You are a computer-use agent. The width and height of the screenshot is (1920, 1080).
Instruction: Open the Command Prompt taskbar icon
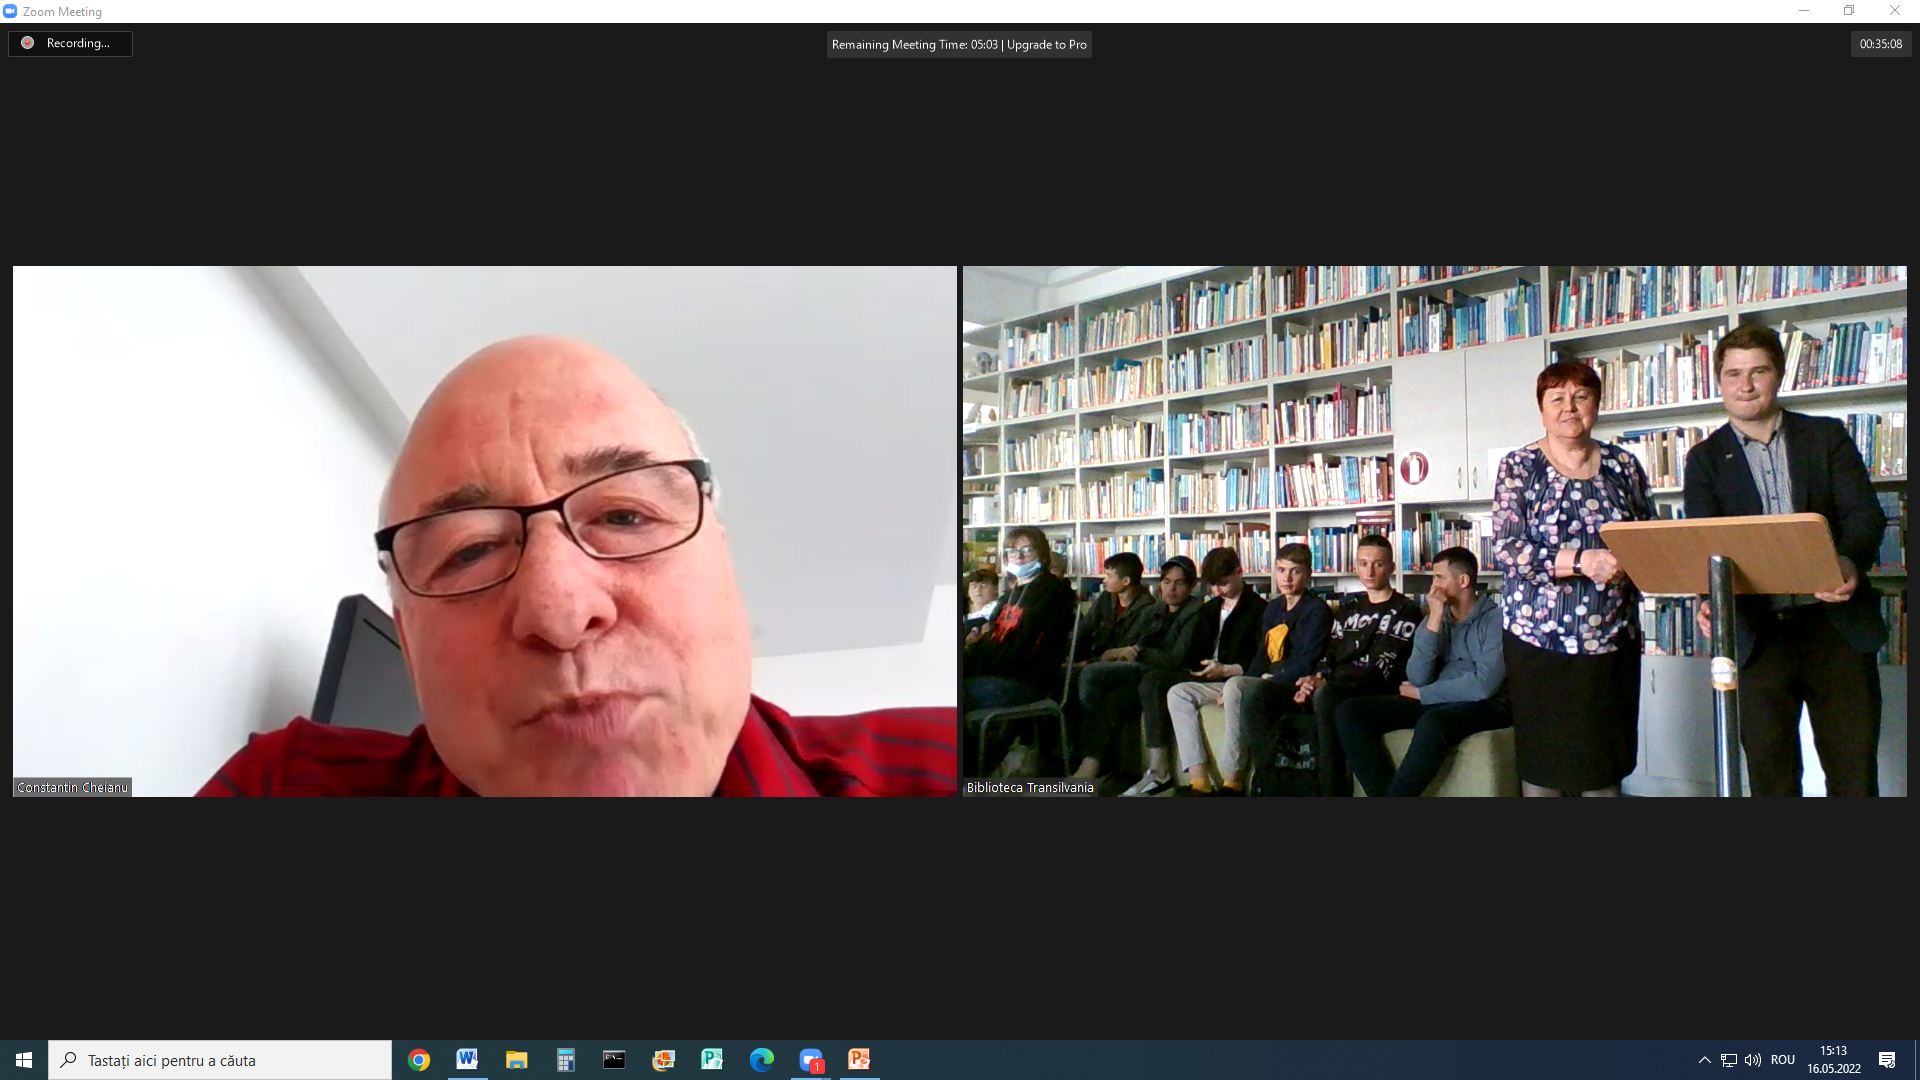pyautogui.click(x=614, y=1060)
